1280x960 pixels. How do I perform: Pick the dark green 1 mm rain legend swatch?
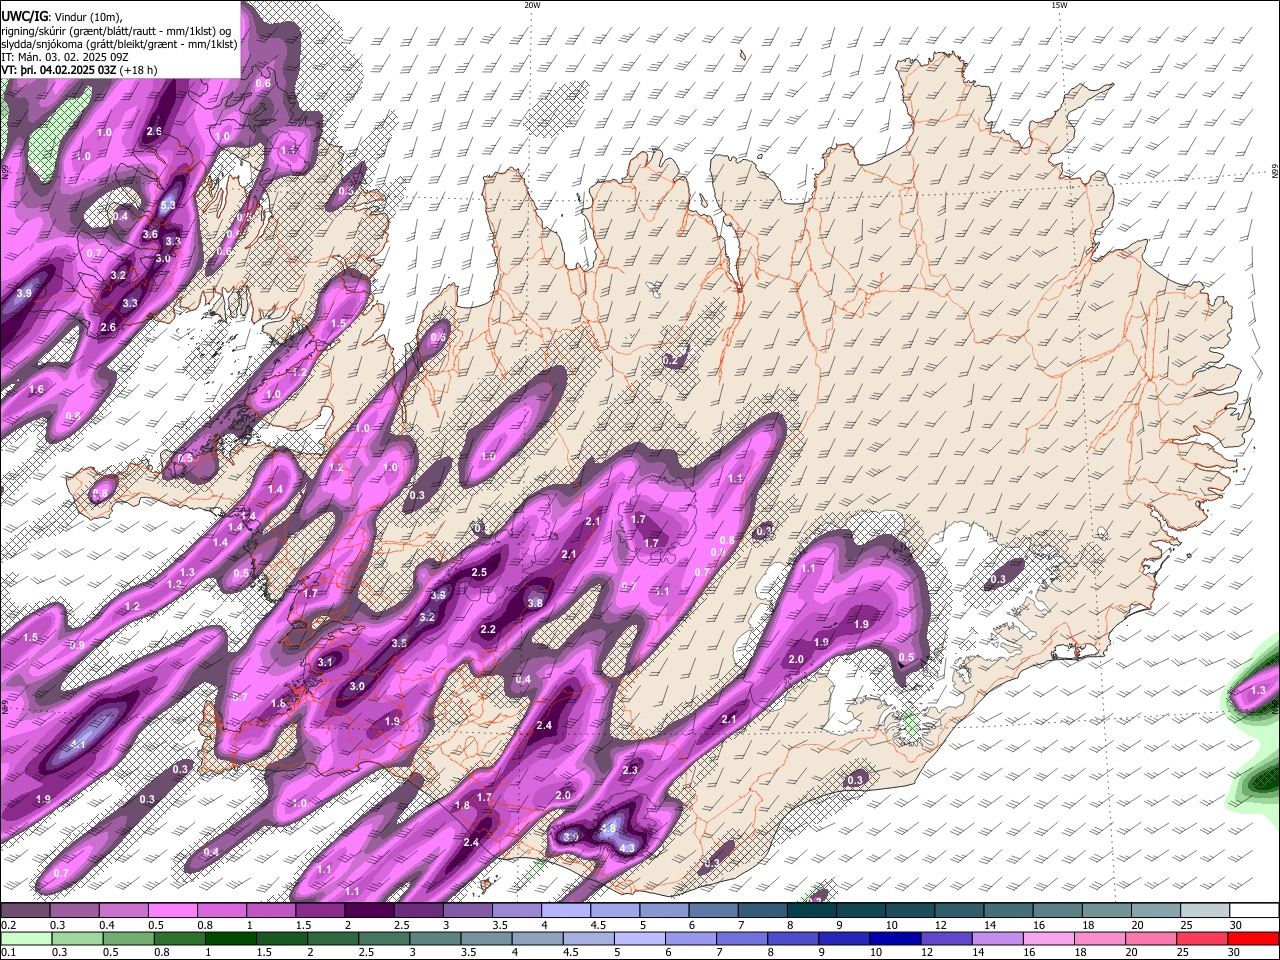(231, 938)
